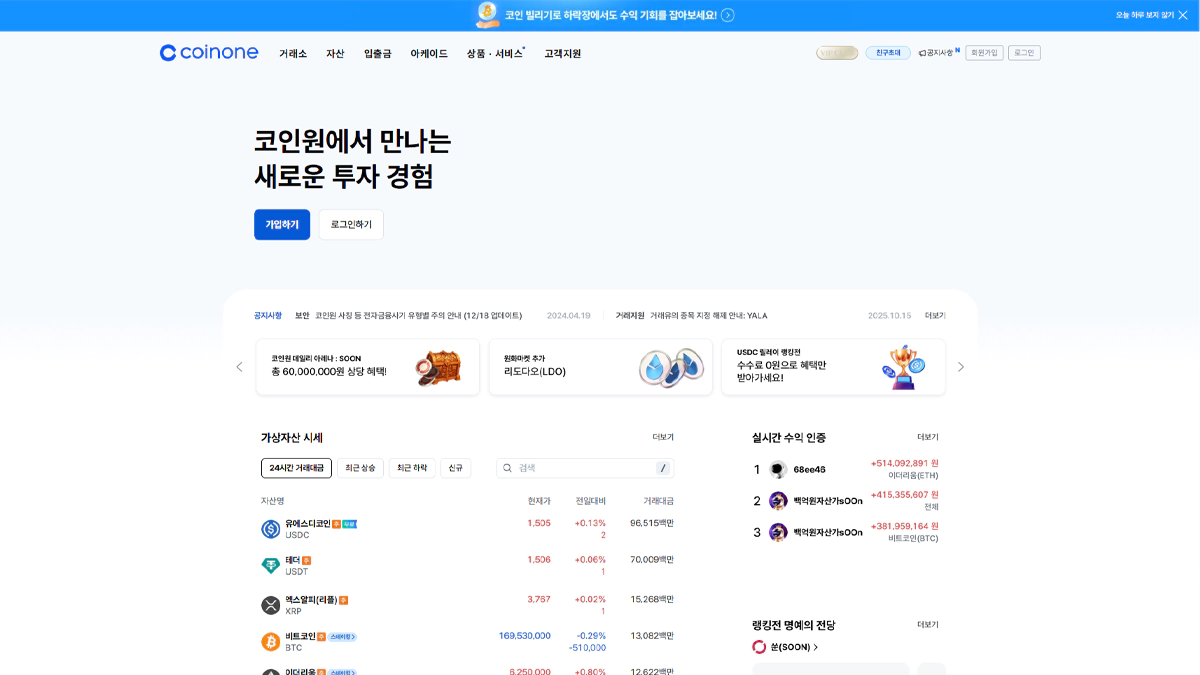Click the trophy icon on the USDC ranking banner
Viewport: 1200px width, 675px height.
coord(904,367)
